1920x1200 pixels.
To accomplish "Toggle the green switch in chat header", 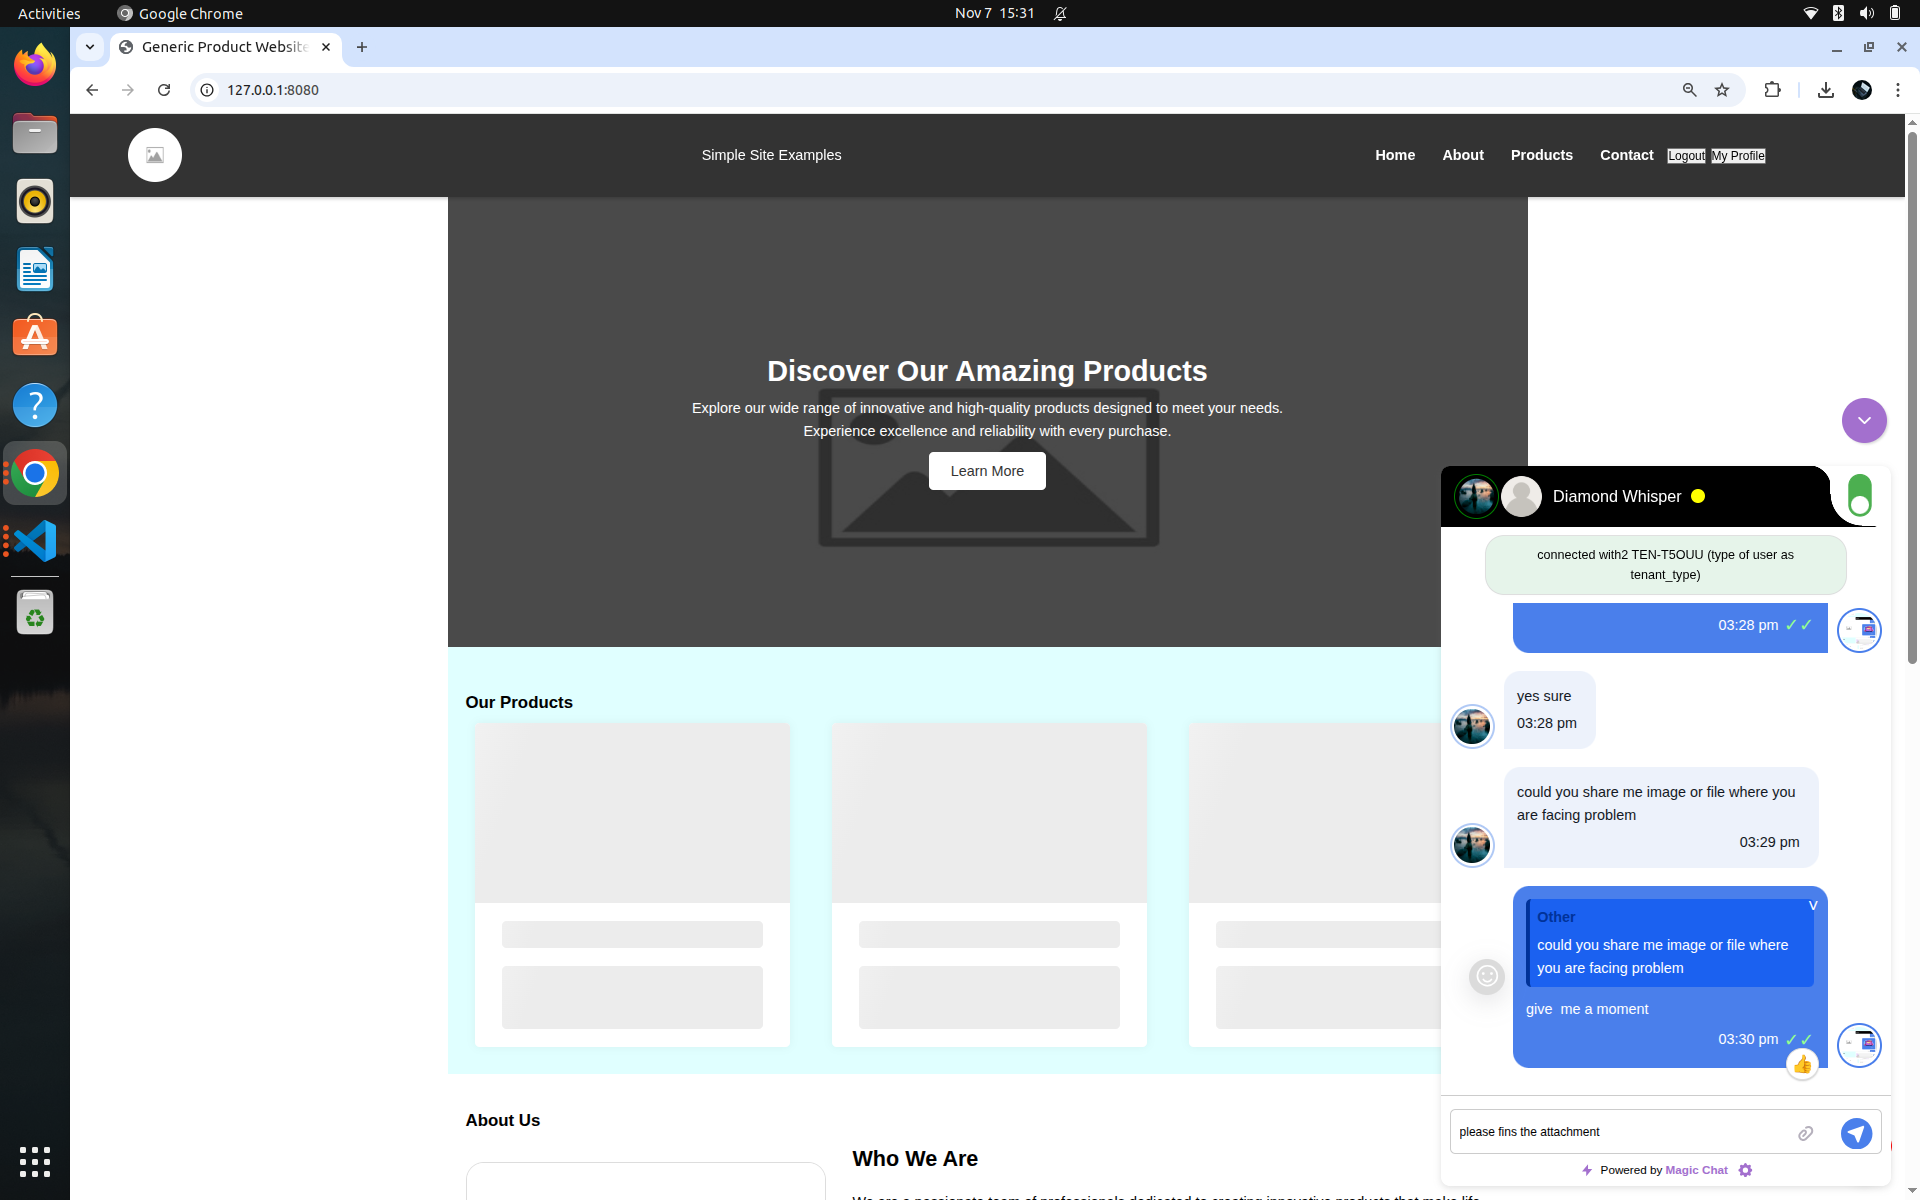I will point(1859,495).
